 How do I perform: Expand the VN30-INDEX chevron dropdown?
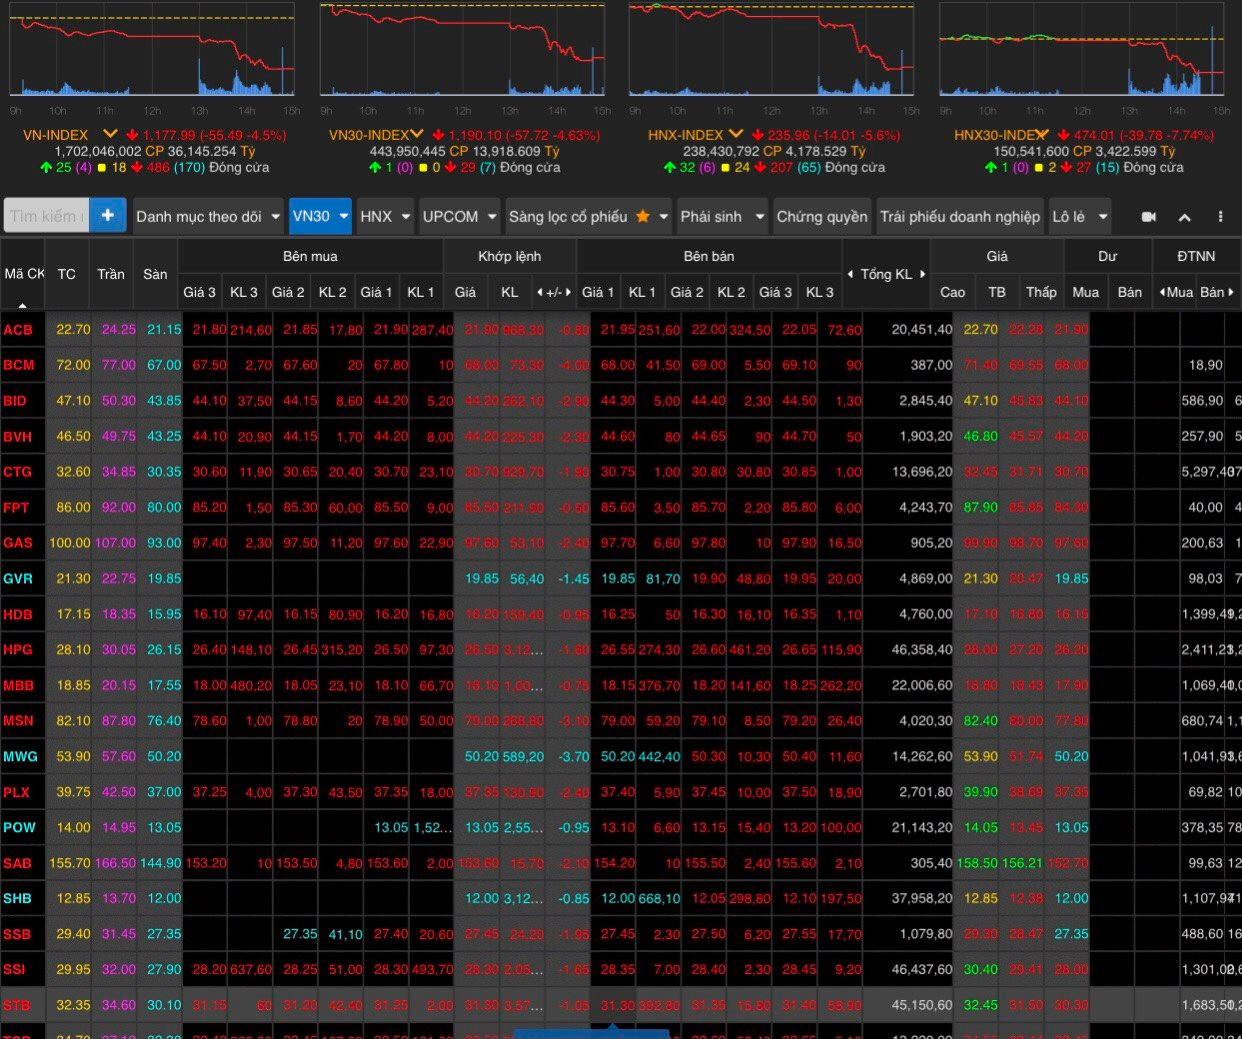click(x=417, y=134)
